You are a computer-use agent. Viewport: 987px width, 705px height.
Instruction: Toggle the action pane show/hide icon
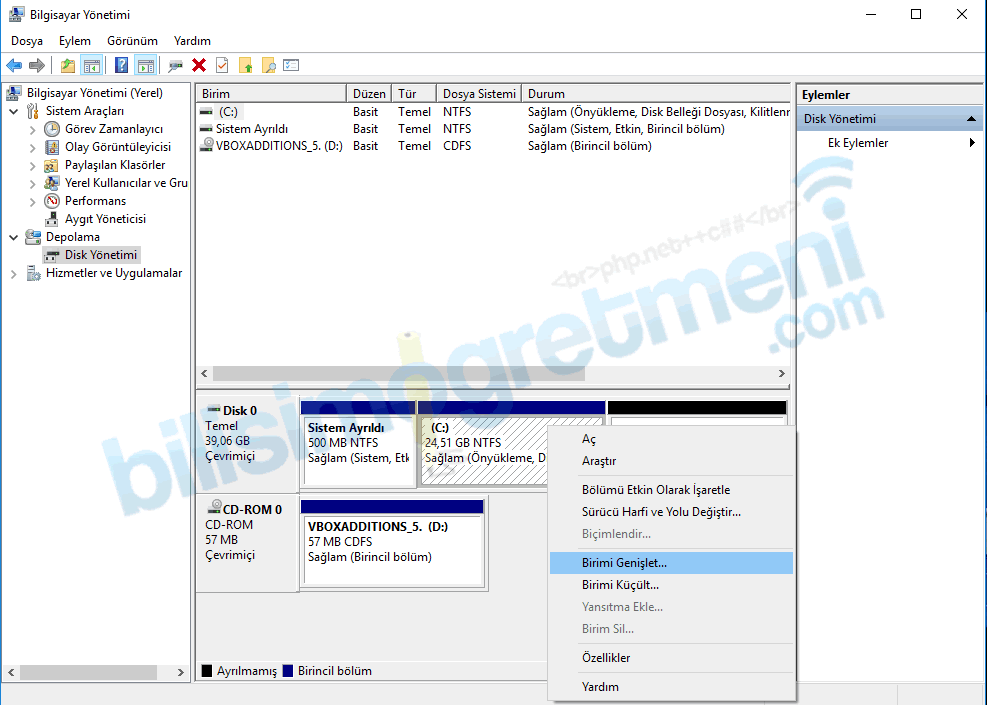pyautogui.click(x=146, y=66)
